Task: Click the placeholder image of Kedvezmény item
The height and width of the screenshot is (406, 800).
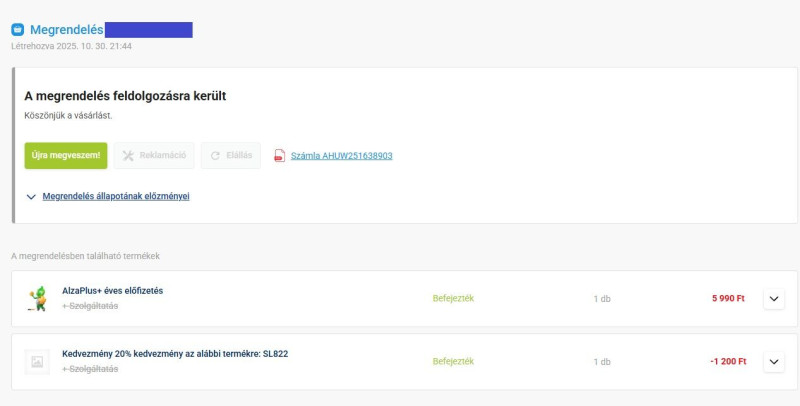Action: 37,362
